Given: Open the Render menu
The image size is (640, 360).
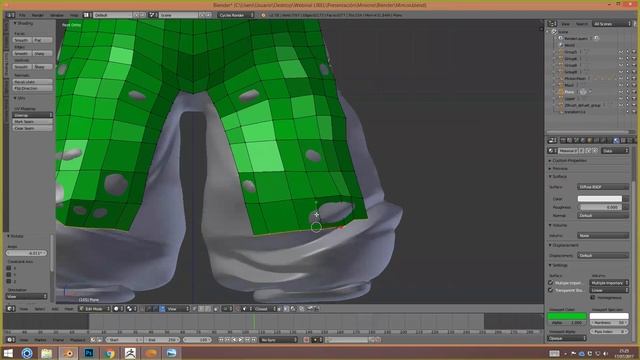Looking at the screenshot, I should (38, 15).
